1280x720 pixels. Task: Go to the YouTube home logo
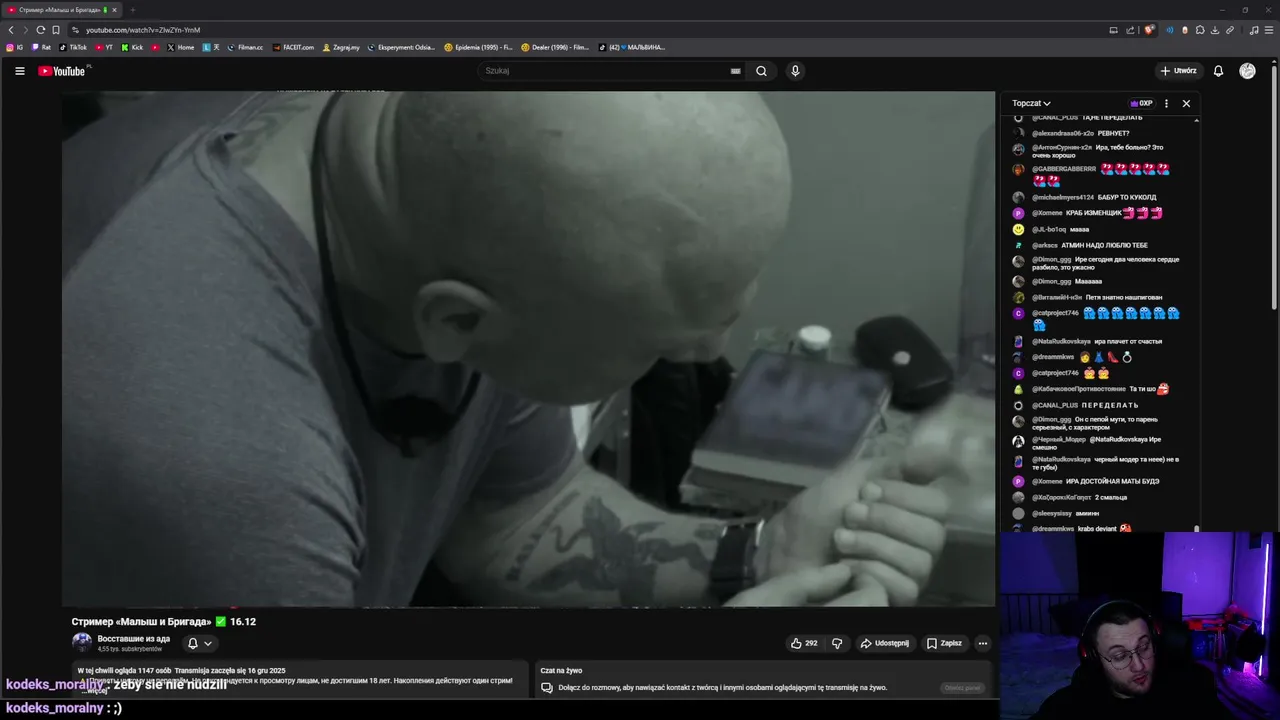pyautogui.click(x=62, y=71)
